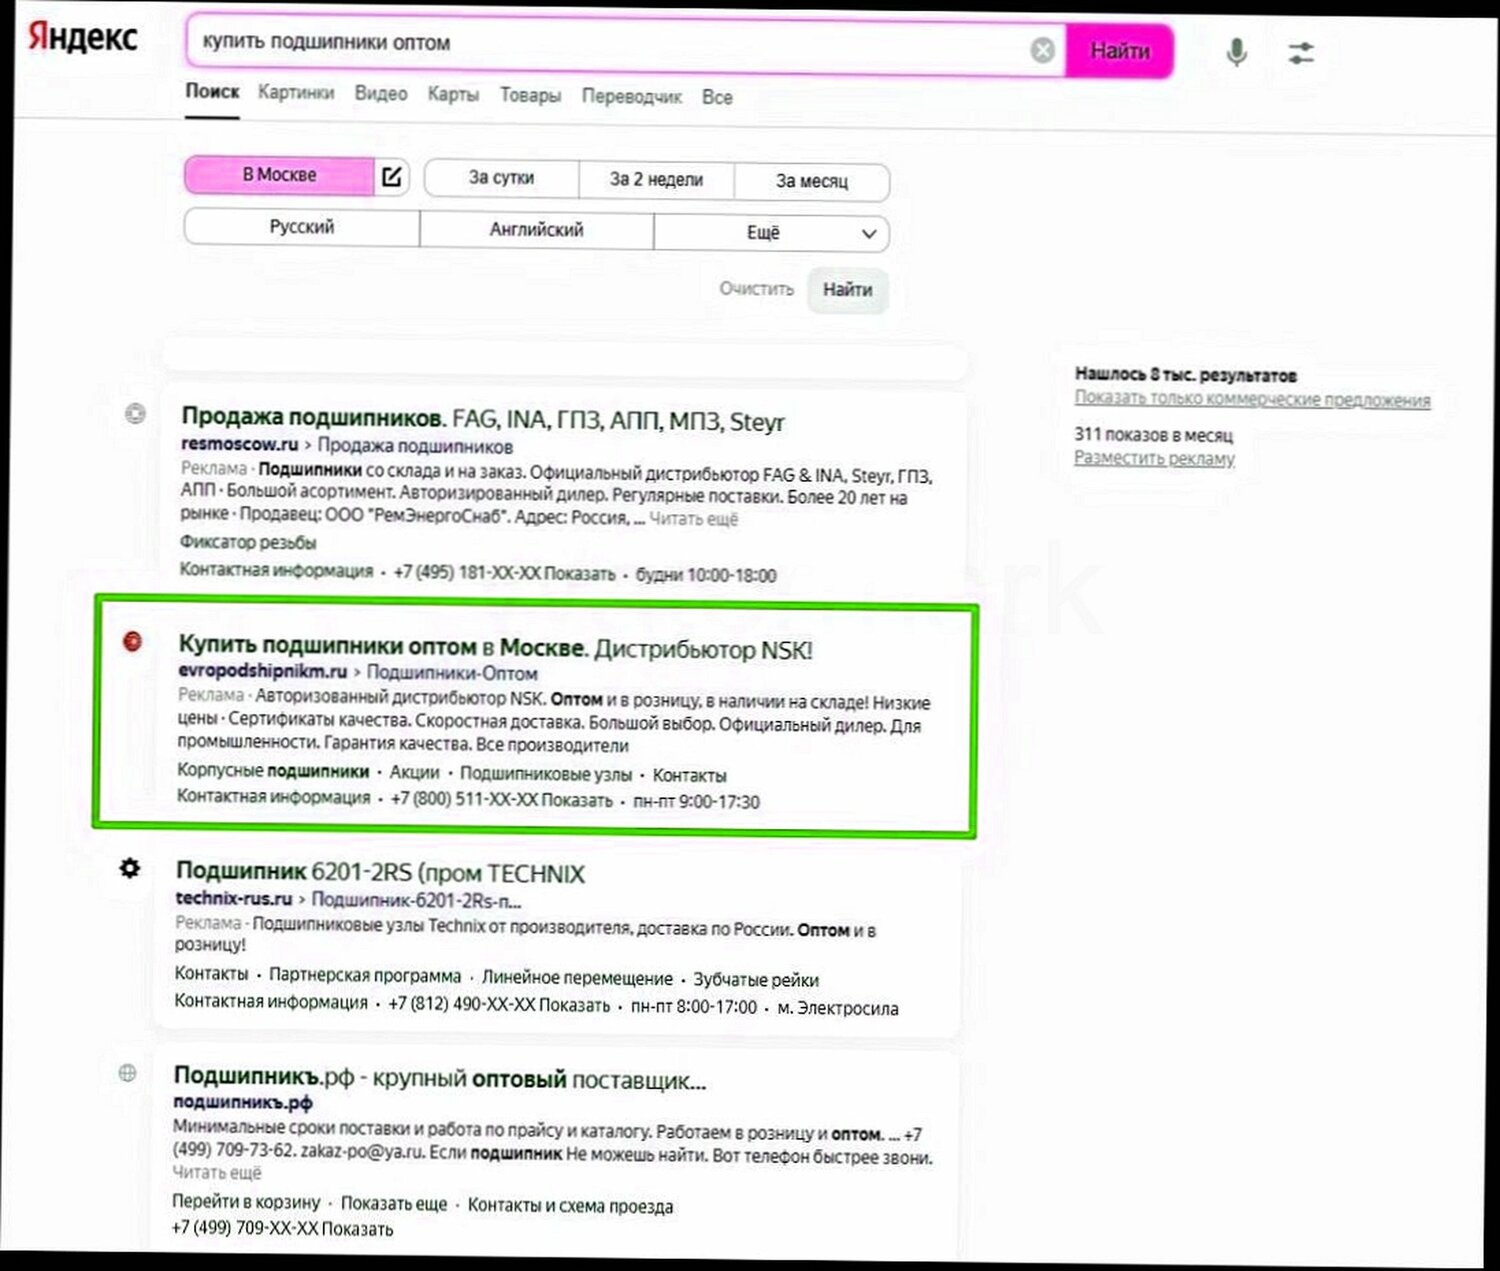Click the Нашлось 8 тыс. результатов text
1500x1271 pixels.
point(1185,375)
